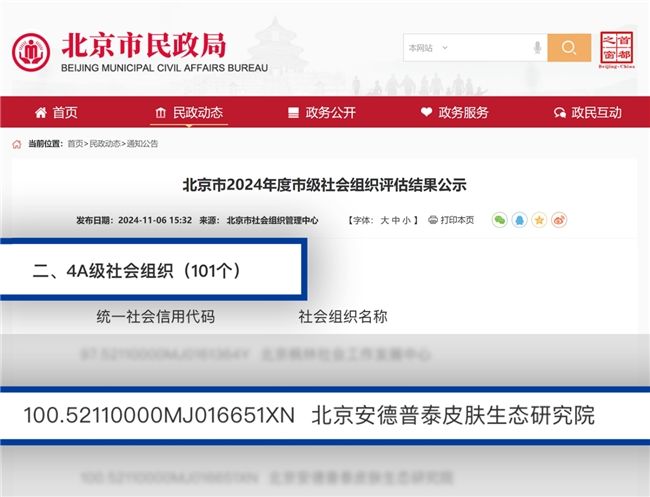The width and height of the screenshot is (650, 497).
Task: Click the home icon beside 首页
Action: [41, 112]
